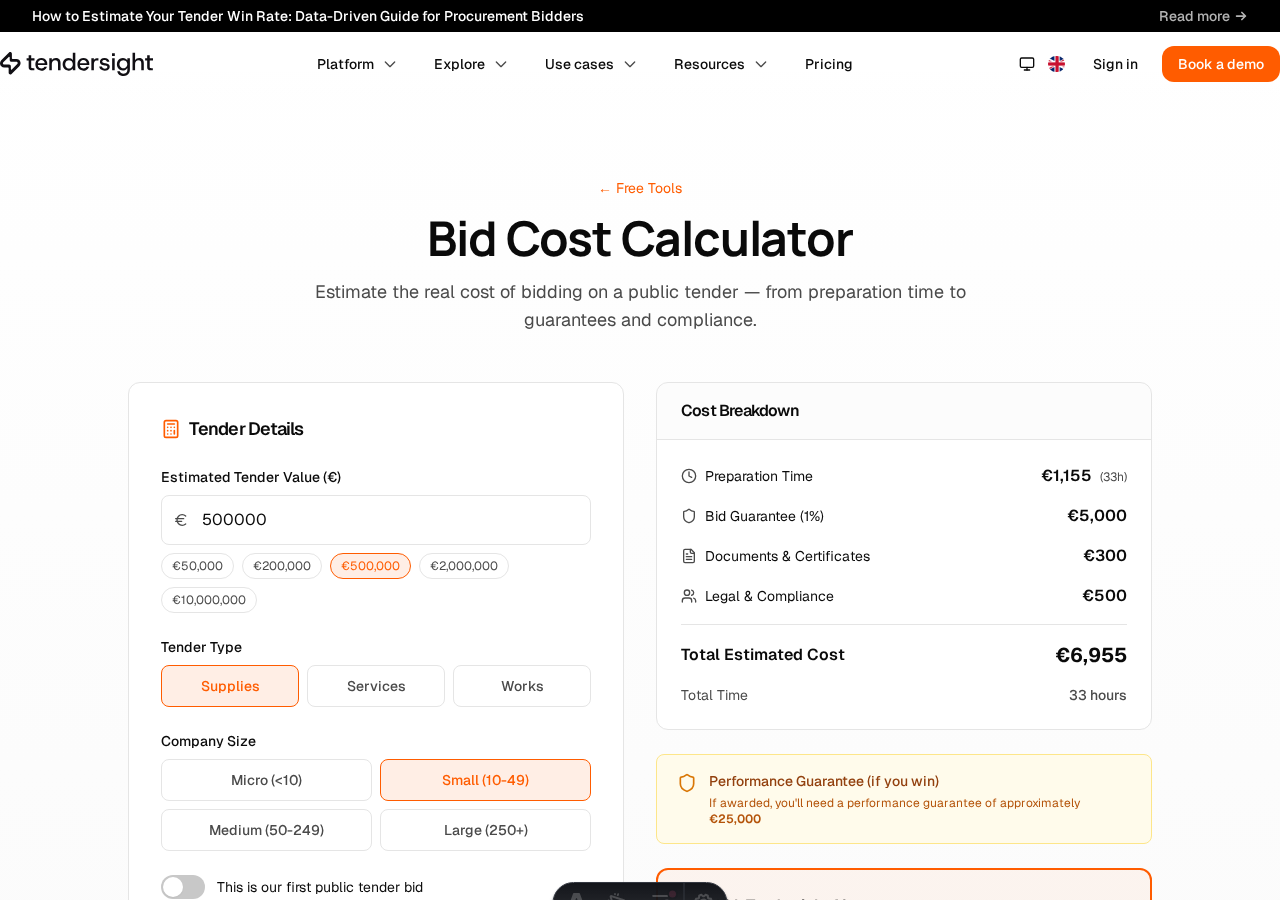Click the Tender Details calculator icon
The width and height of the screenshot is (1280, 900).
[x=171, y=429]
